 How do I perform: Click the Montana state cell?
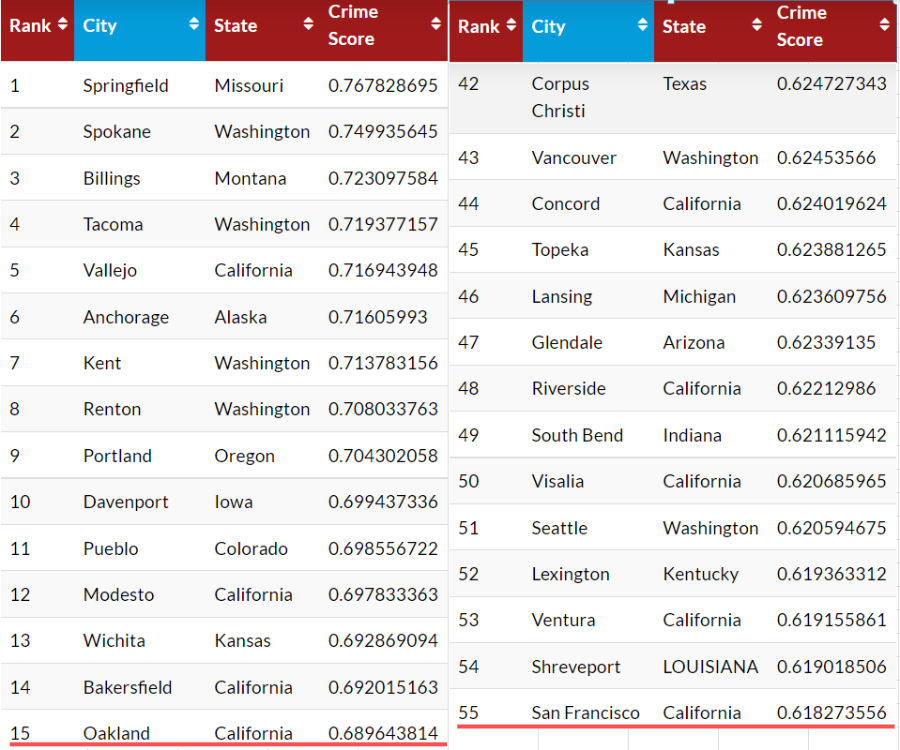[x=250, y=179]
